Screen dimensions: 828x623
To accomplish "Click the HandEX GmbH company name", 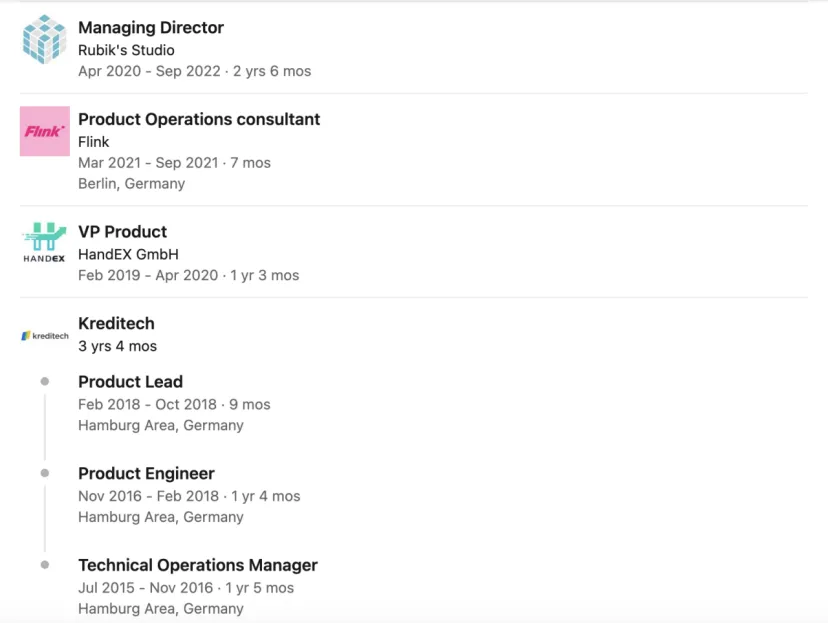I will point(128,254).
